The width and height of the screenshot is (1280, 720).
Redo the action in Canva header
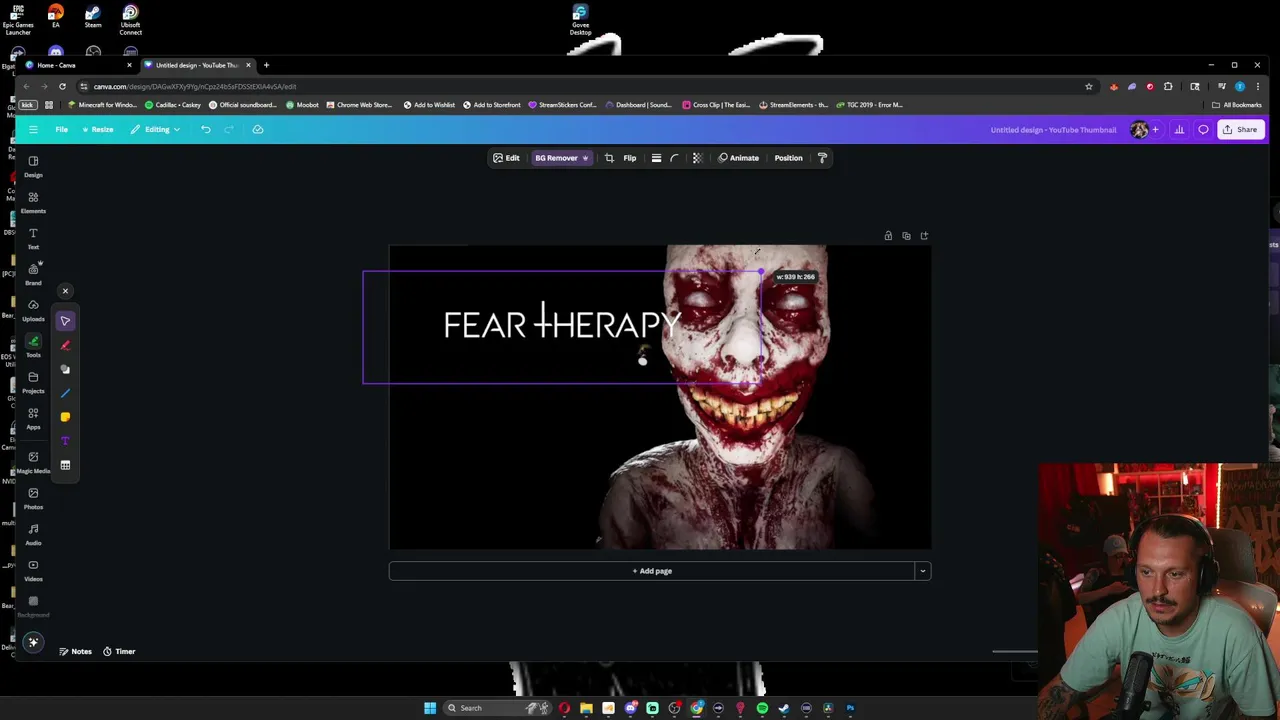point(229,129)
